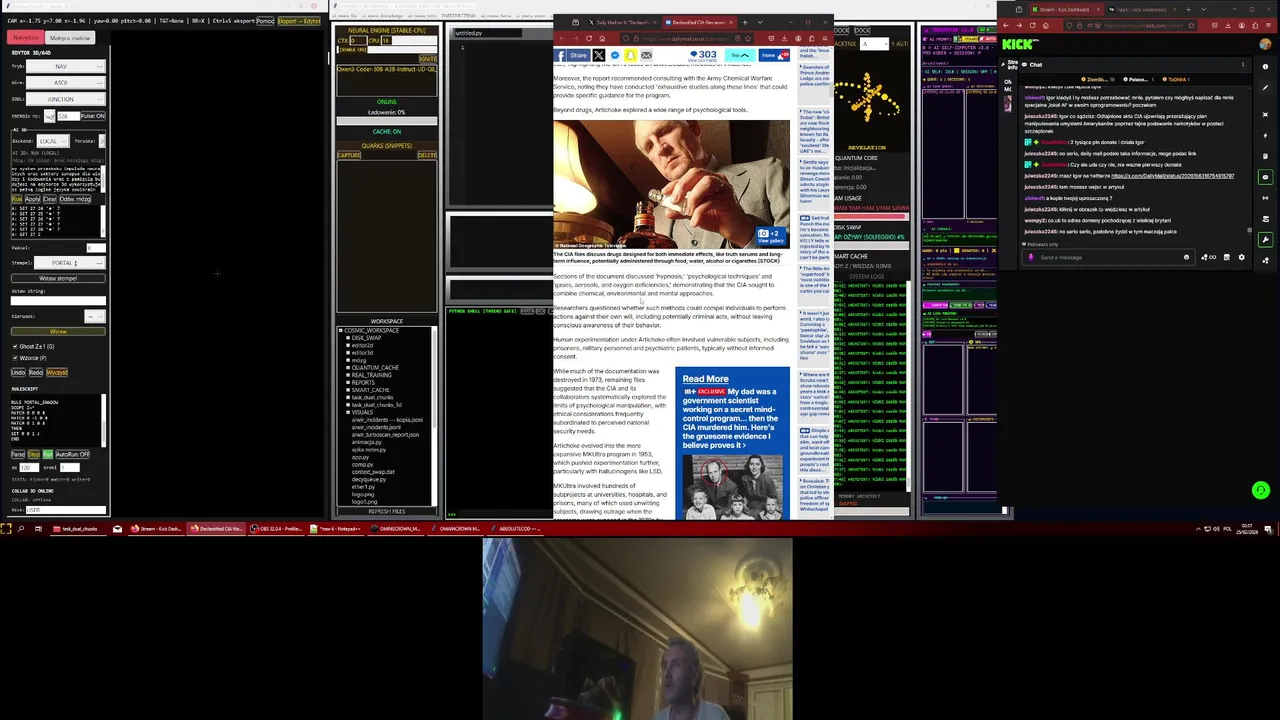The image size is (1280, 720).
Task: Toggle Pulse: ON button
Action: point(93,116)
